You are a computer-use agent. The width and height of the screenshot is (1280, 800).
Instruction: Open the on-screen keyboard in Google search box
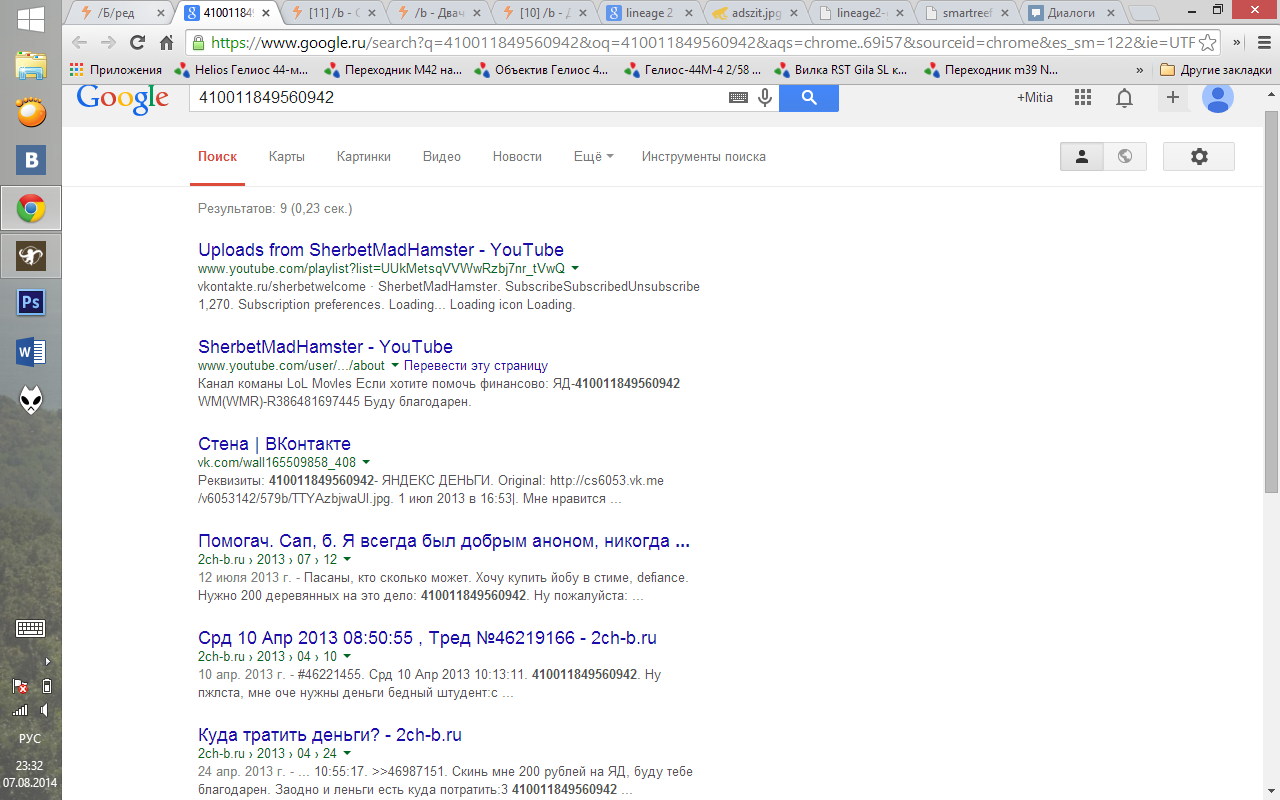[x=738, y=98]
